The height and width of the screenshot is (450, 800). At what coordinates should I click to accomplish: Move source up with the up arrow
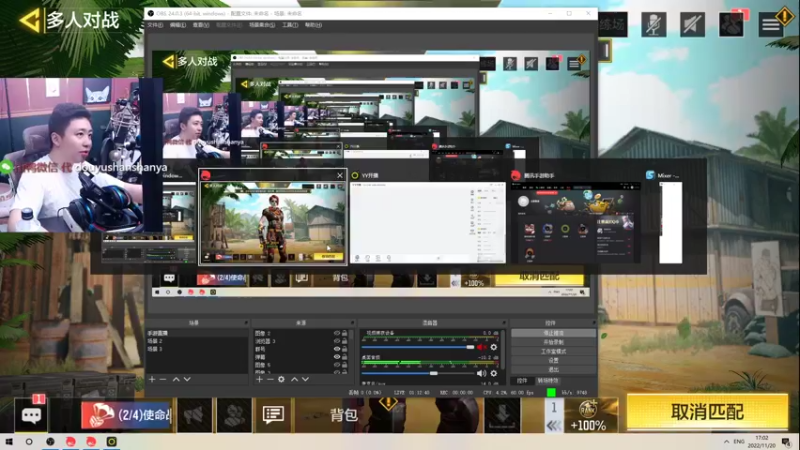(294, 380)
